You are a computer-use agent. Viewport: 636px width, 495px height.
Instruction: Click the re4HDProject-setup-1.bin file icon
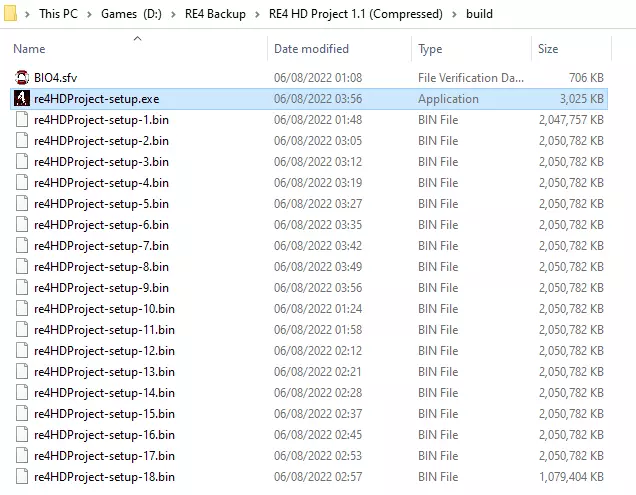[22, 120]
